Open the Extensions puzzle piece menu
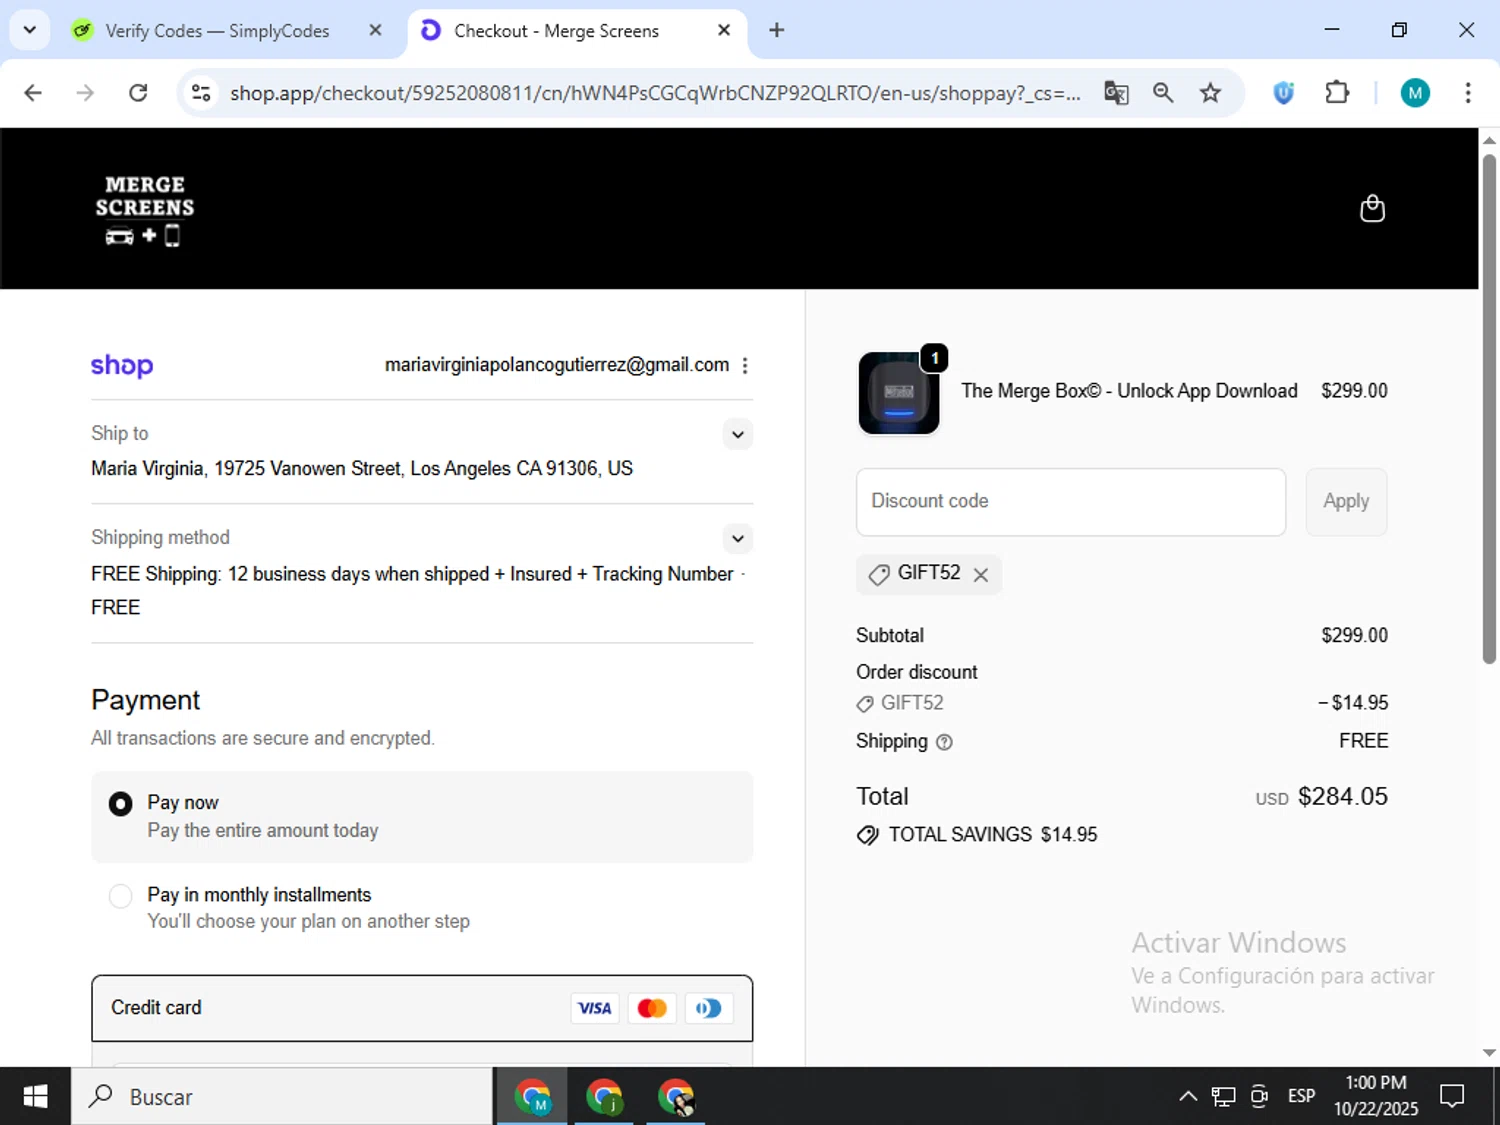 coord(1337,93)
